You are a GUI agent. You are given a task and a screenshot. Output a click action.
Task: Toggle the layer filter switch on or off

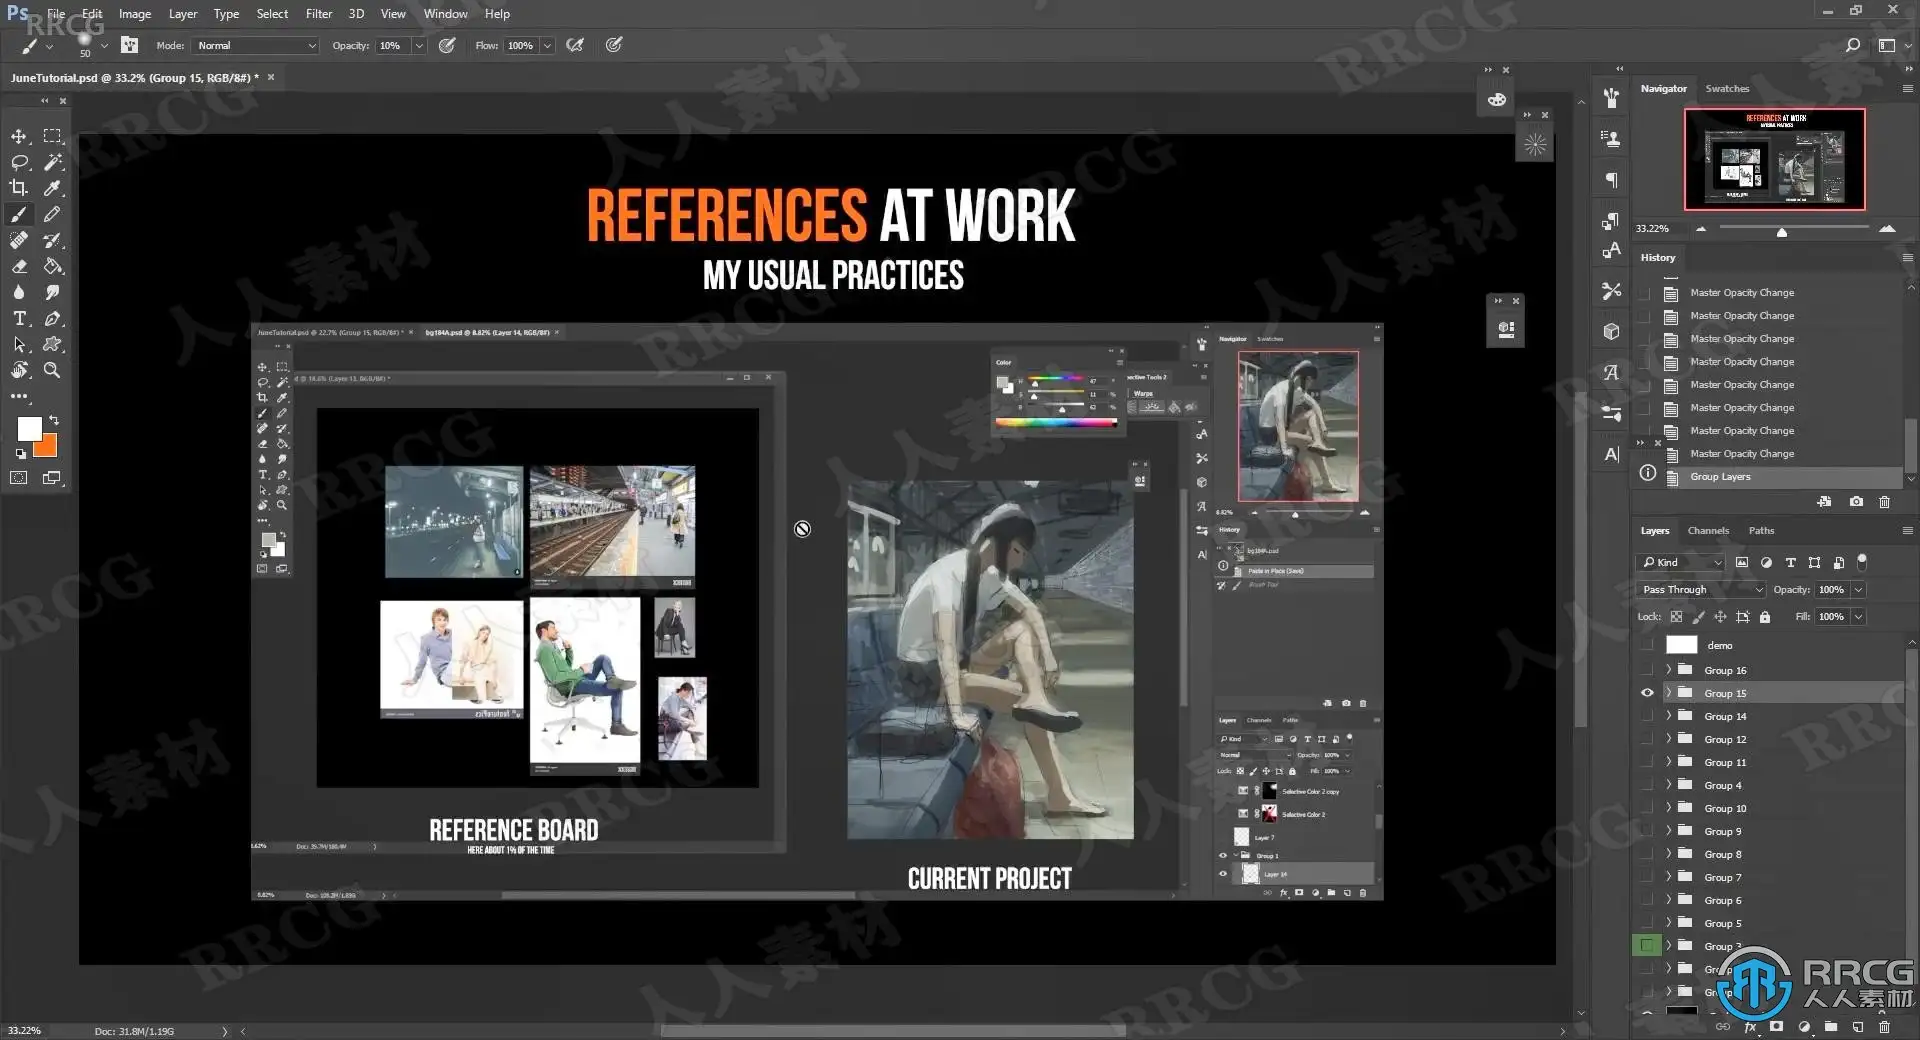(x=1862, y=561)
